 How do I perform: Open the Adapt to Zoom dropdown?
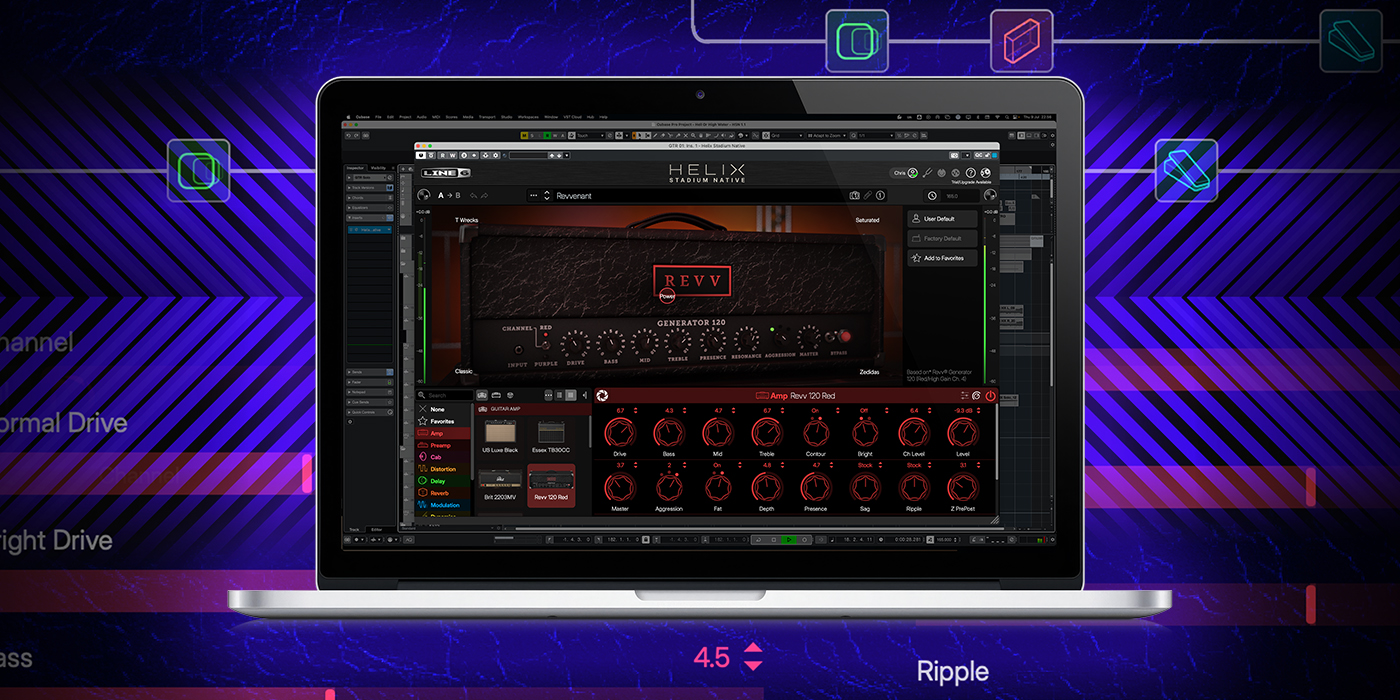pyautogui.click(x=827, y=135)
